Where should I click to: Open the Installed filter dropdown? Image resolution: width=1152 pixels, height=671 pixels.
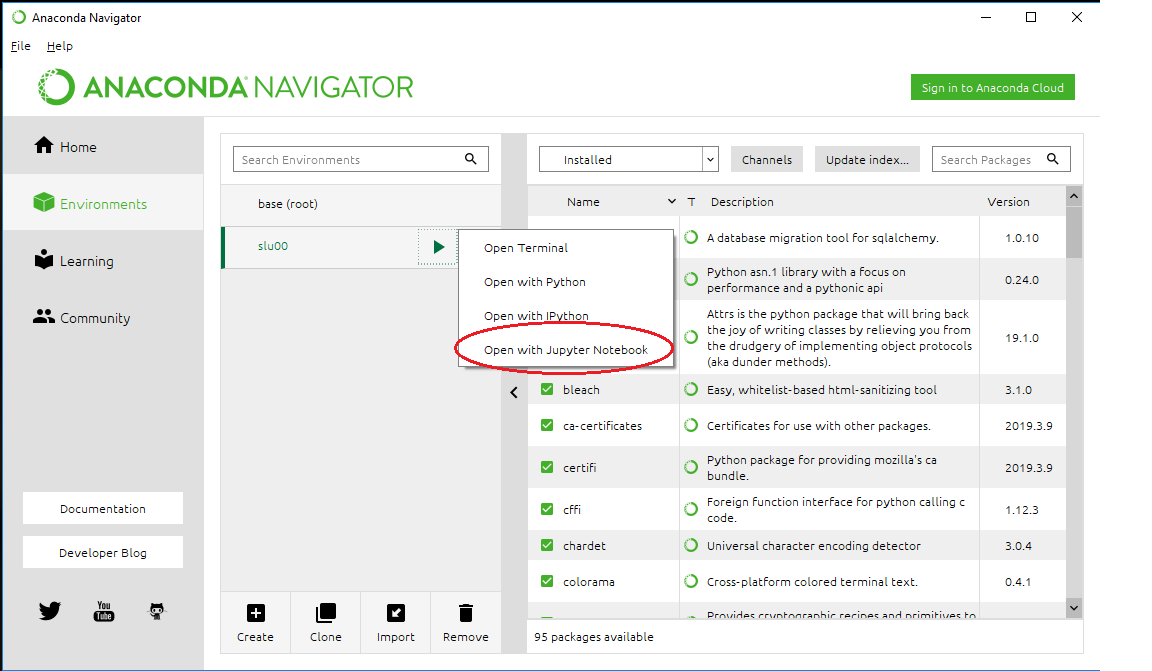628,159
